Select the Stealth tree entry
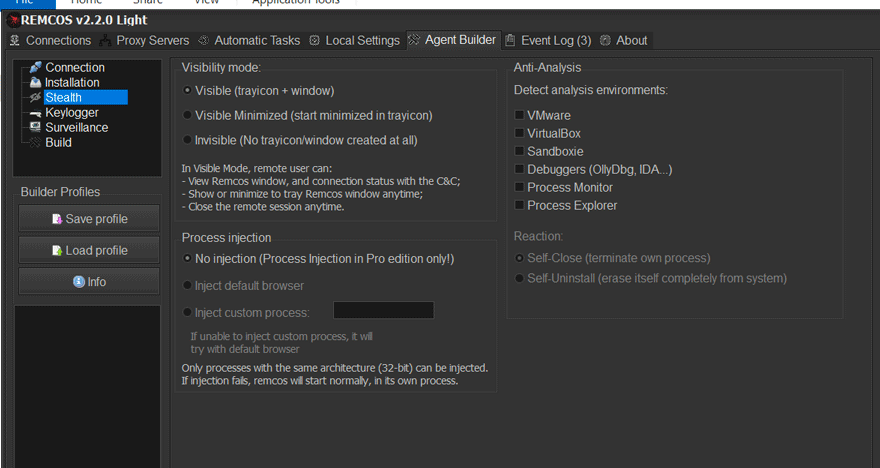Viewport: 880px width, 468px height. pos(85,97)
